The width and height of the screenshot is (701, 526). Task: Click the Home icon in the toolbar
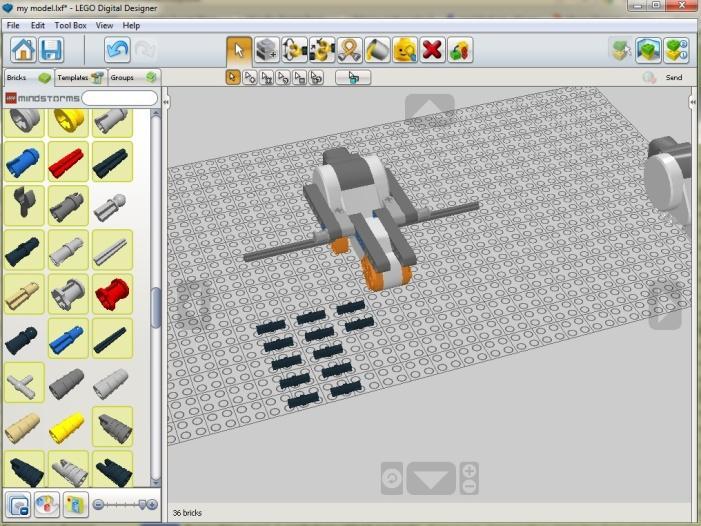point(23,50)
